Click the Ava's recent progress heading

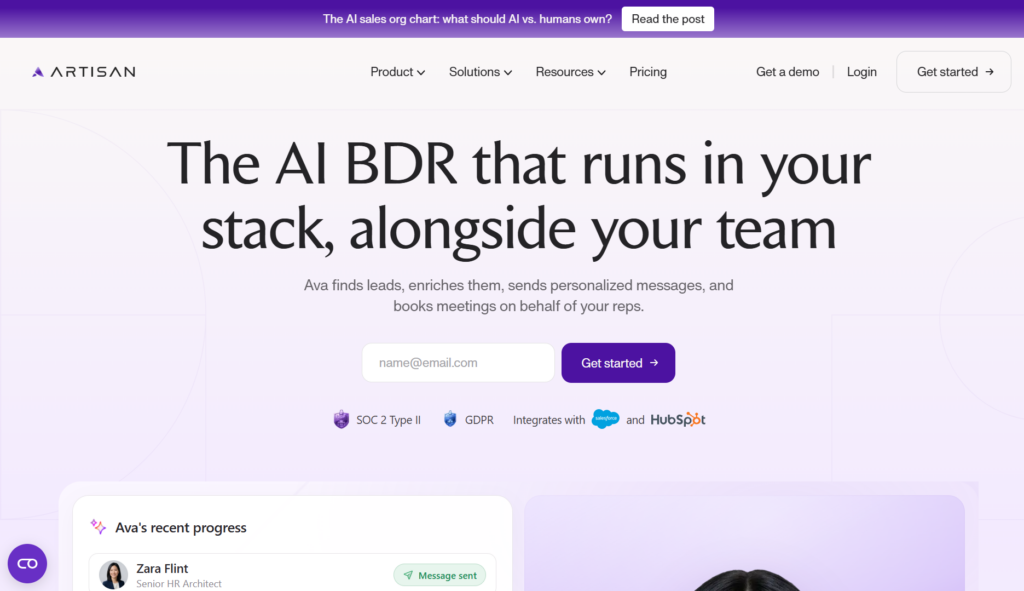click(x=181, y=527)
